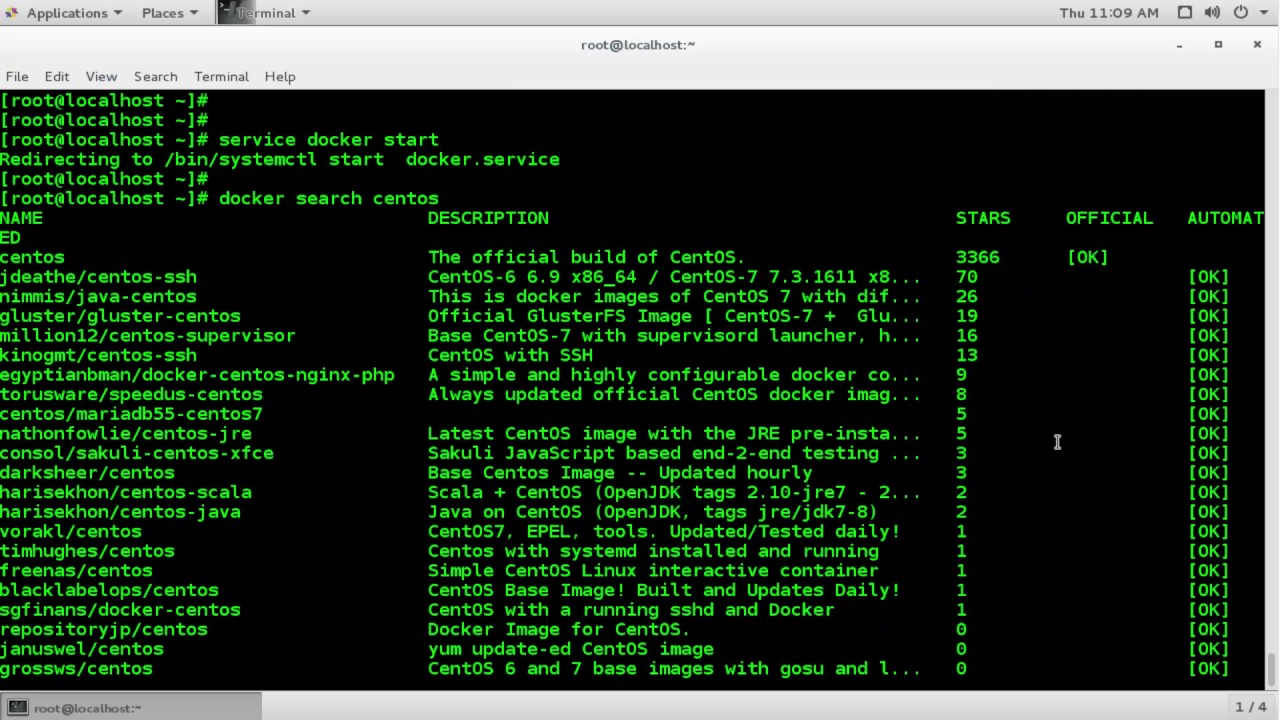Click 'blacklabelops/centos' entry
The image size is (1280, 720).
point(109,590)
